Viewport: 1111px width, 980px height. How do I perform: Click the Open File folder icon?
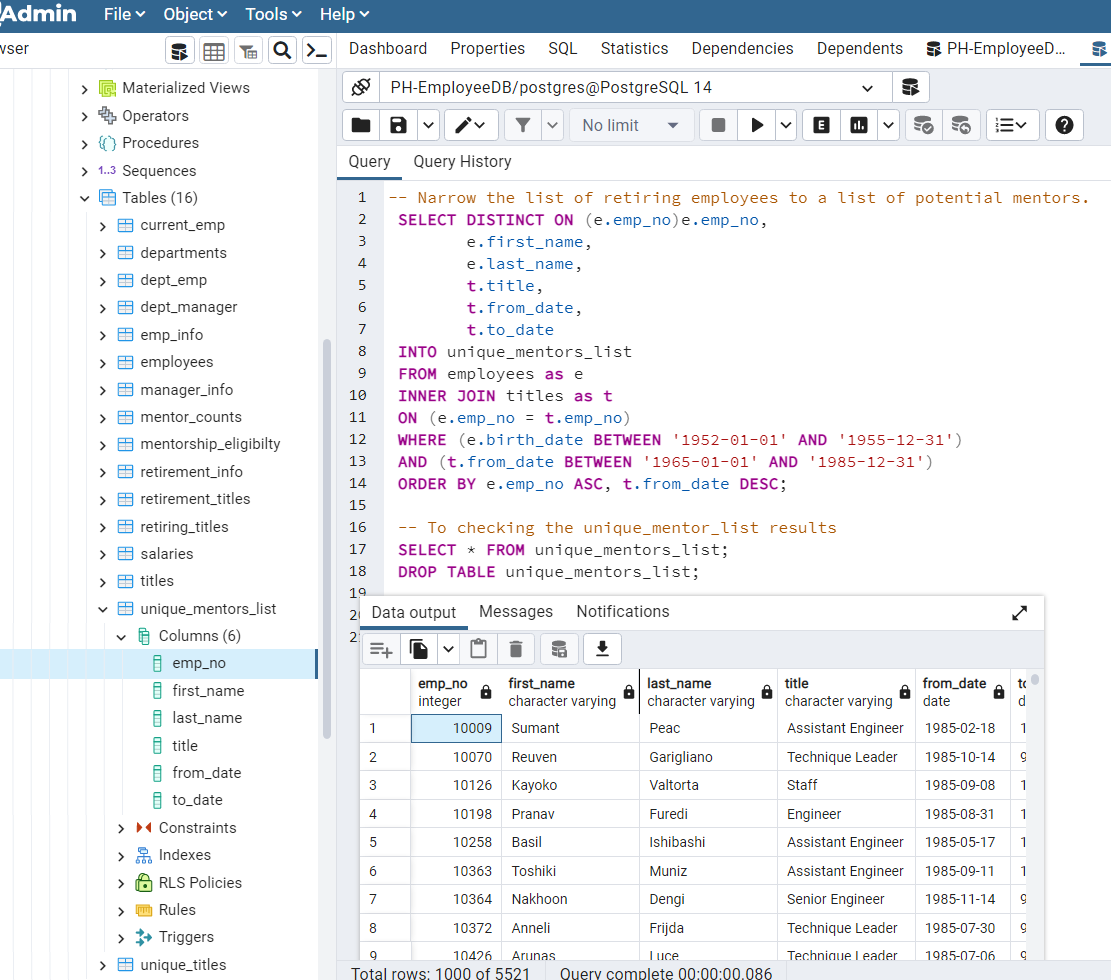point(361,125)
